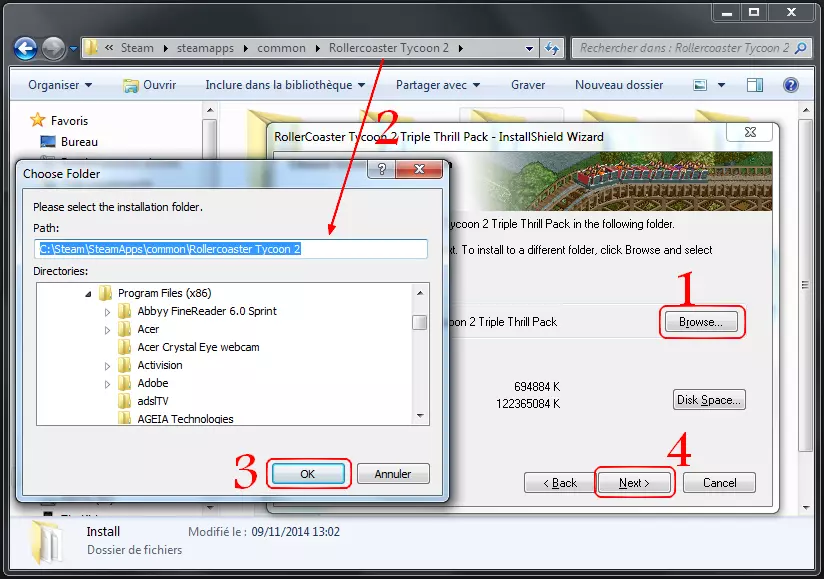Viewport: 824px width, 579px height.
Task: Click the Browse... button in InstallShield Wizard
Action: click(701, 322)
